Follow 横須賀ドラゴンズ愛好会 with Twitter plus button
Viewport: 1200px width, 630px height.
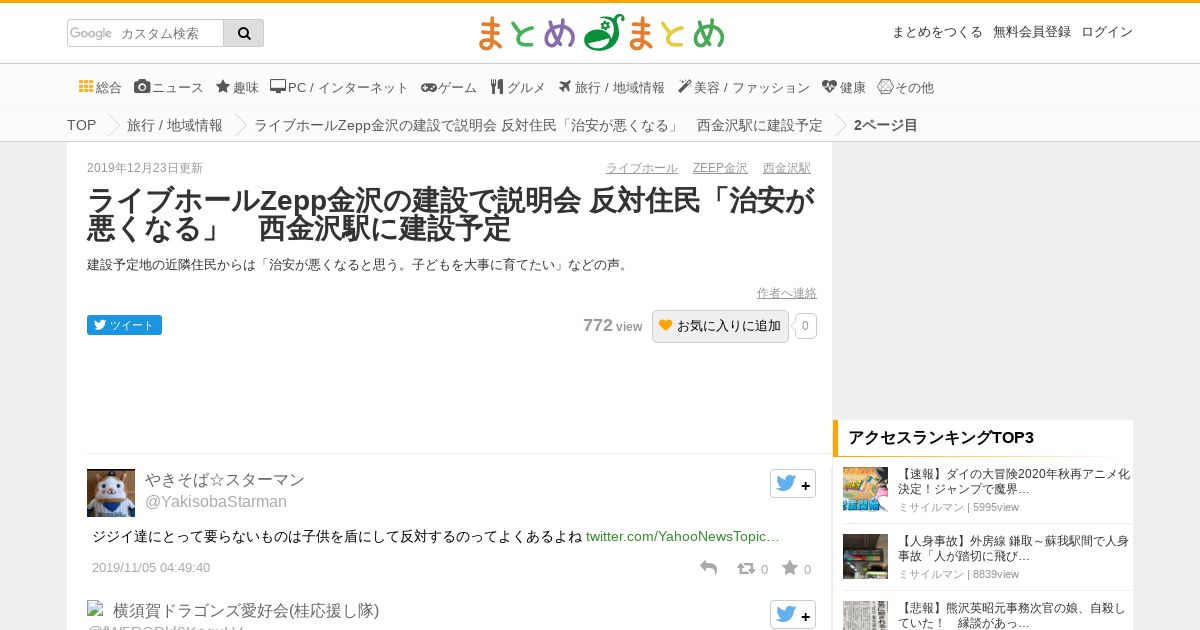pos(793,615)
